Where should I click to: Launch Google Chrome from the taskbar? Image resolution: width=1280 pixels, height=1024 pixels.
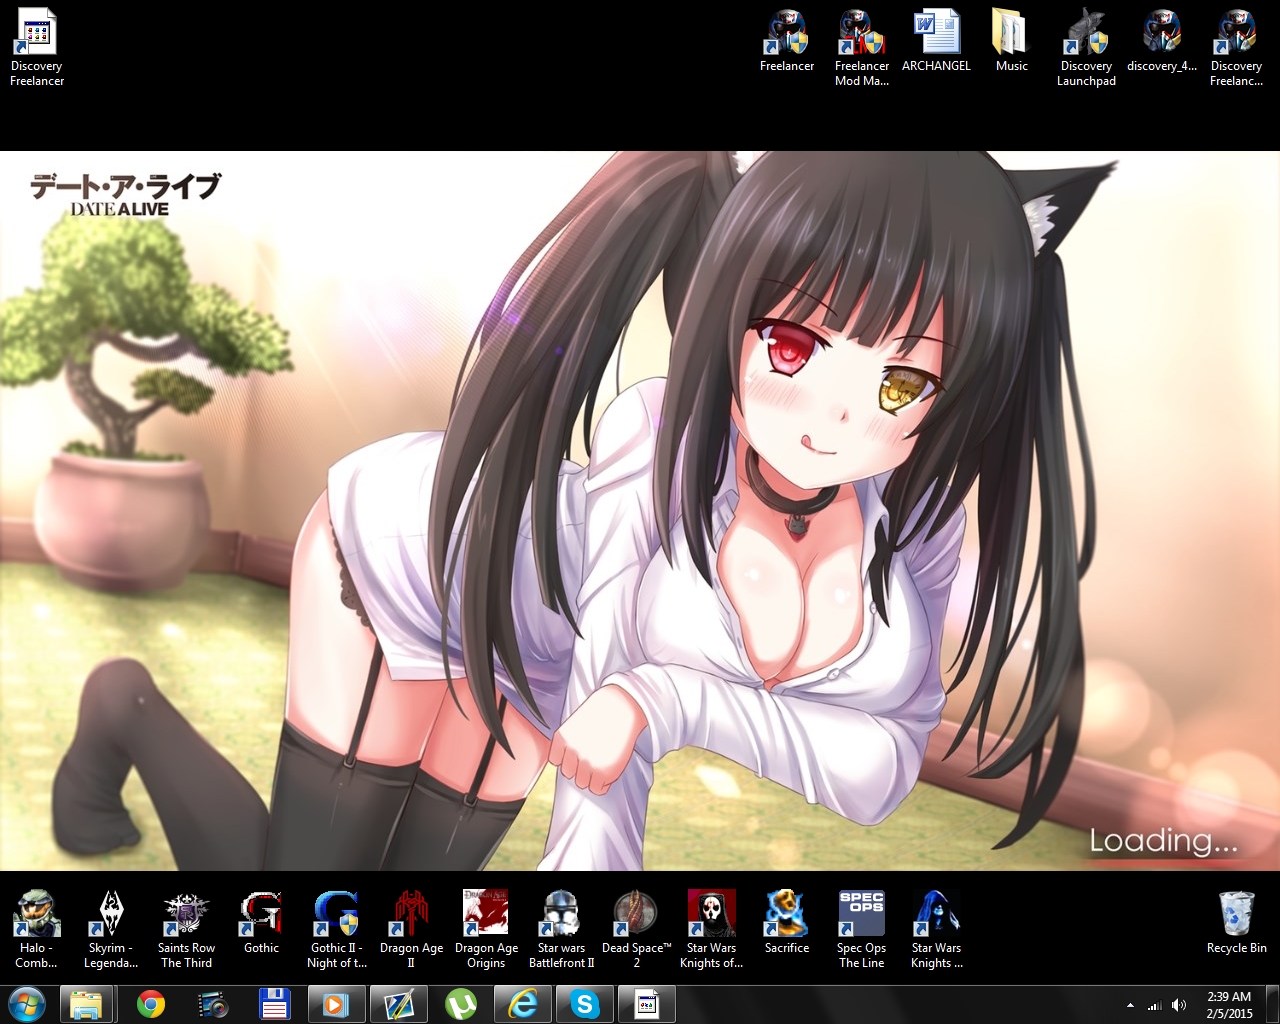click(x=150, y=1004)
